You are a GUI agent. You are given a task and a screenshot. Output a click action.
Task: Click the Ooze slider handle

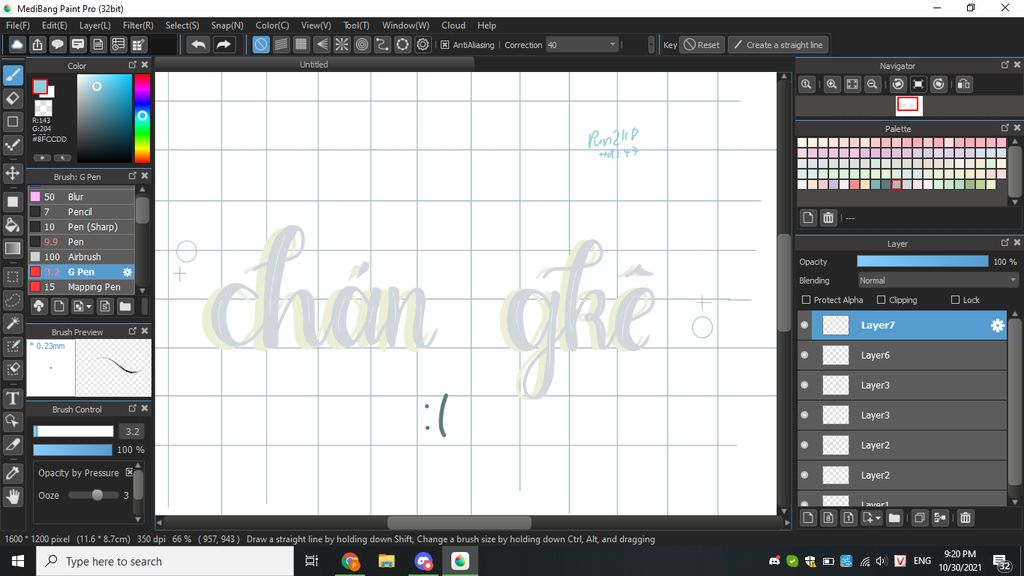pos(97,495)
